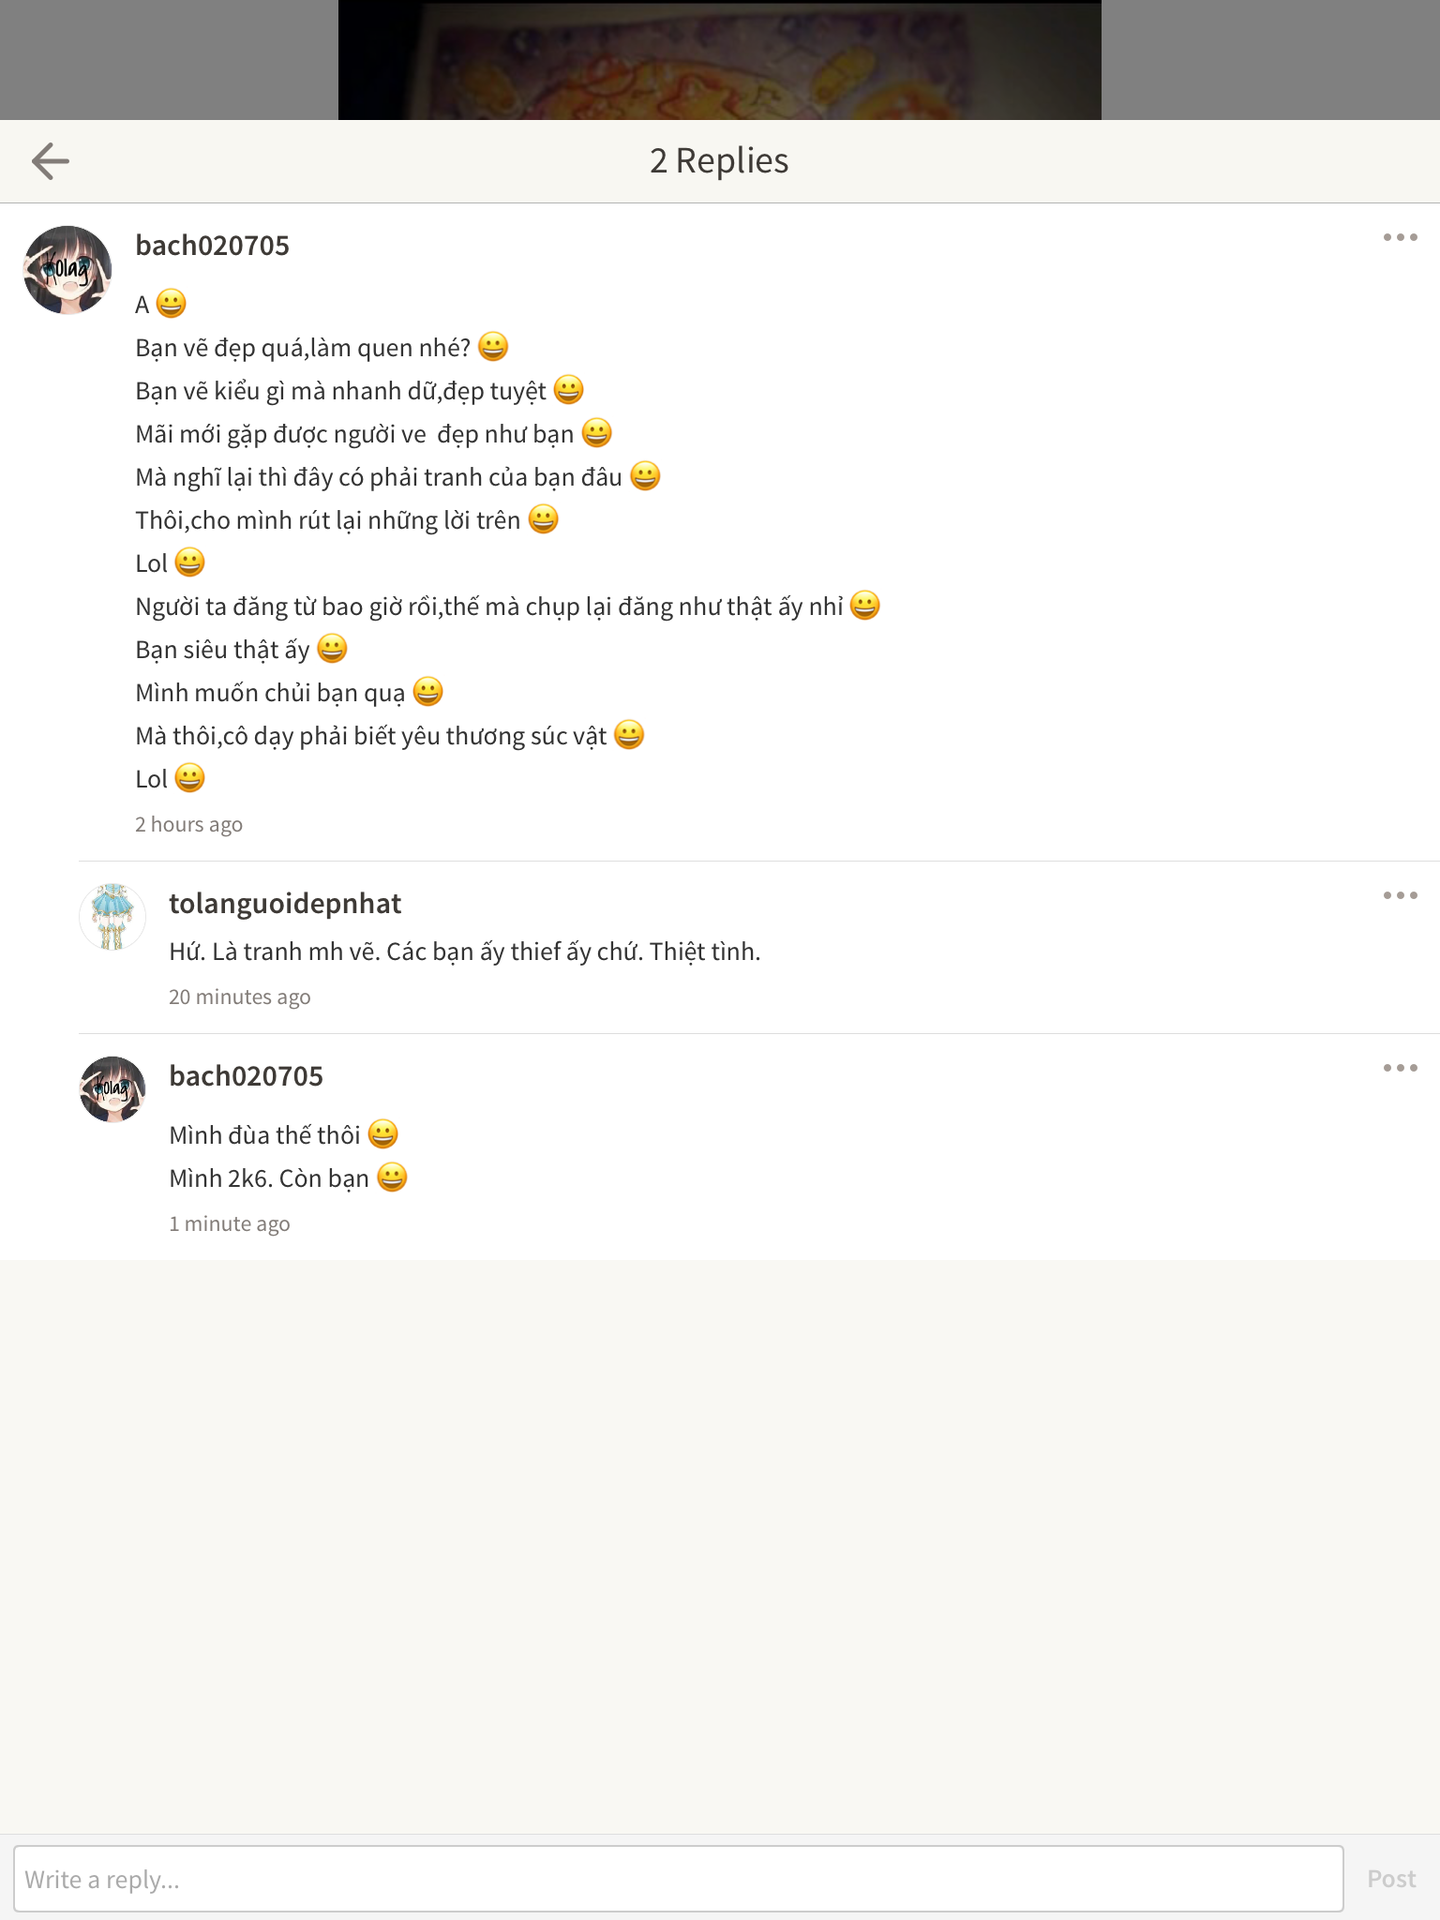Tap the '1 minute ago' timestamp
The image size is (1440, 1920).
tap(229, 1225)
